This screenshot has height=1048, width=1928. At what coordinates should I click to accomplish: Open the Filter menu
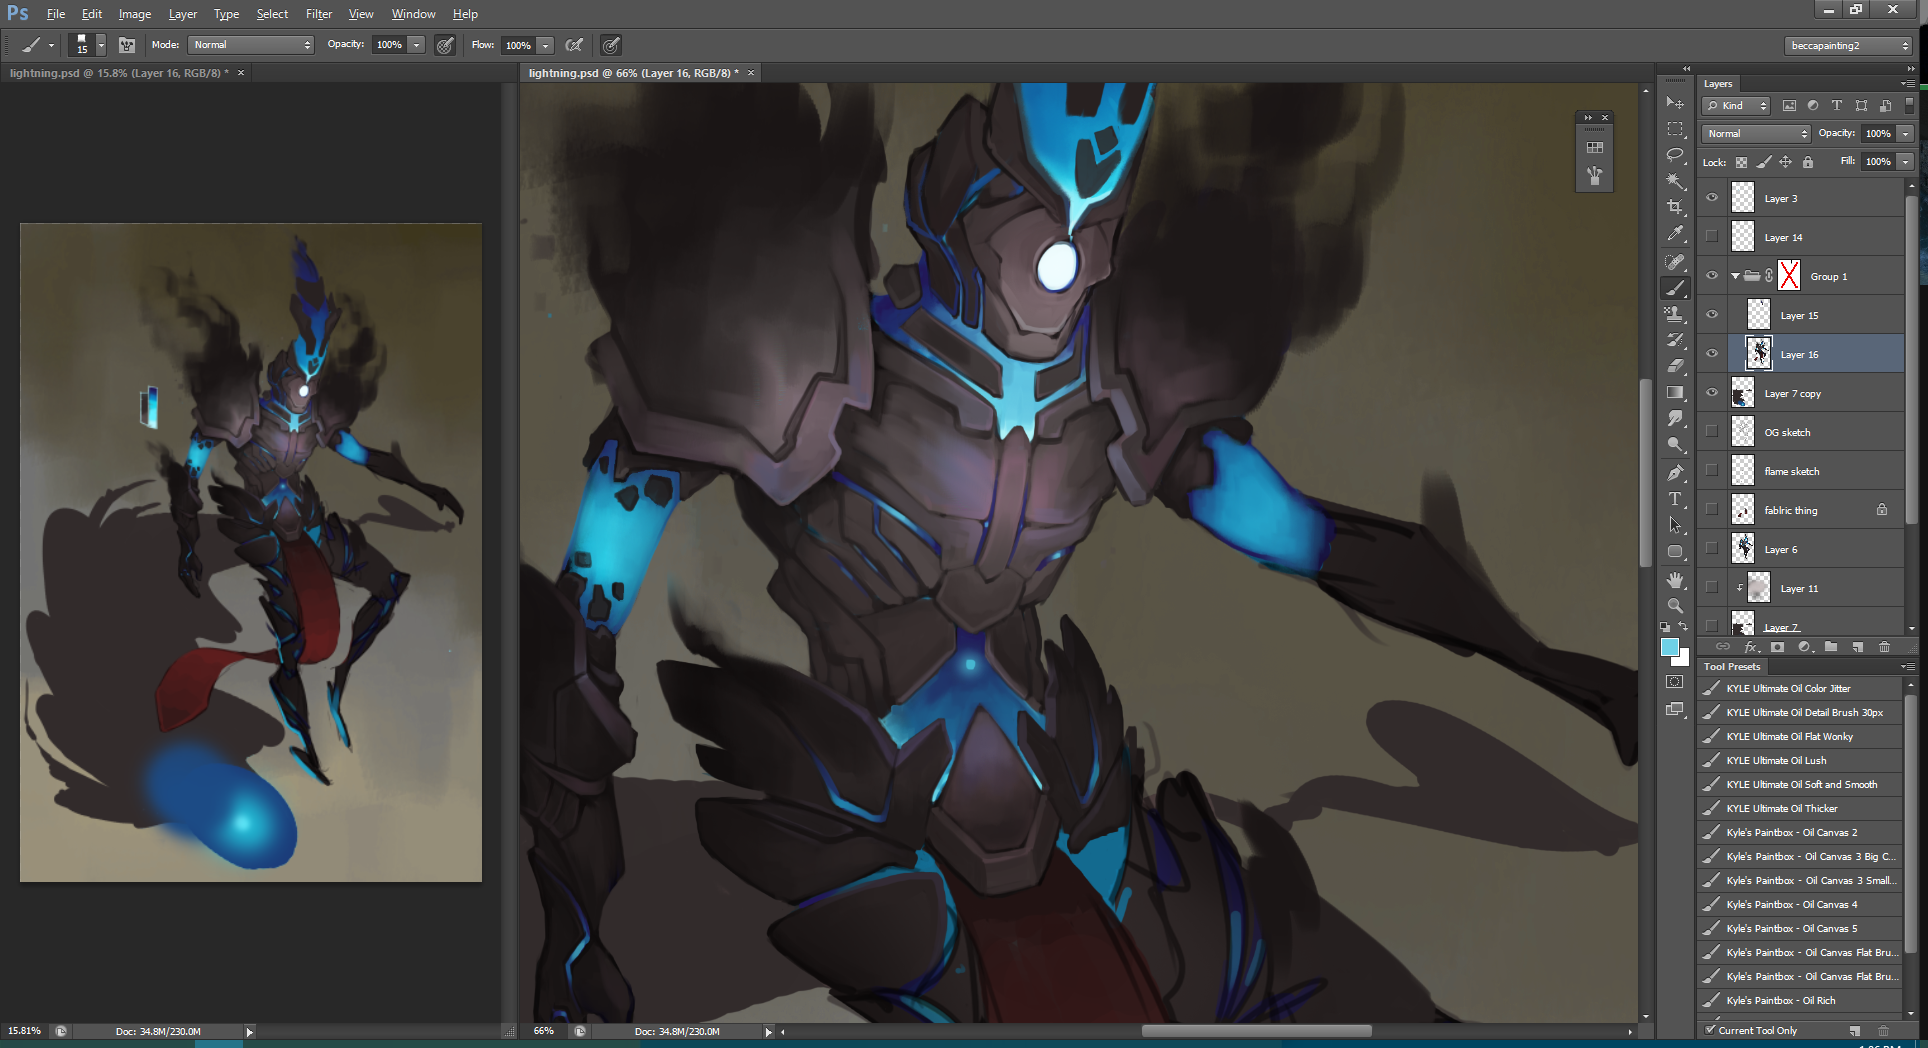point(319,14)
